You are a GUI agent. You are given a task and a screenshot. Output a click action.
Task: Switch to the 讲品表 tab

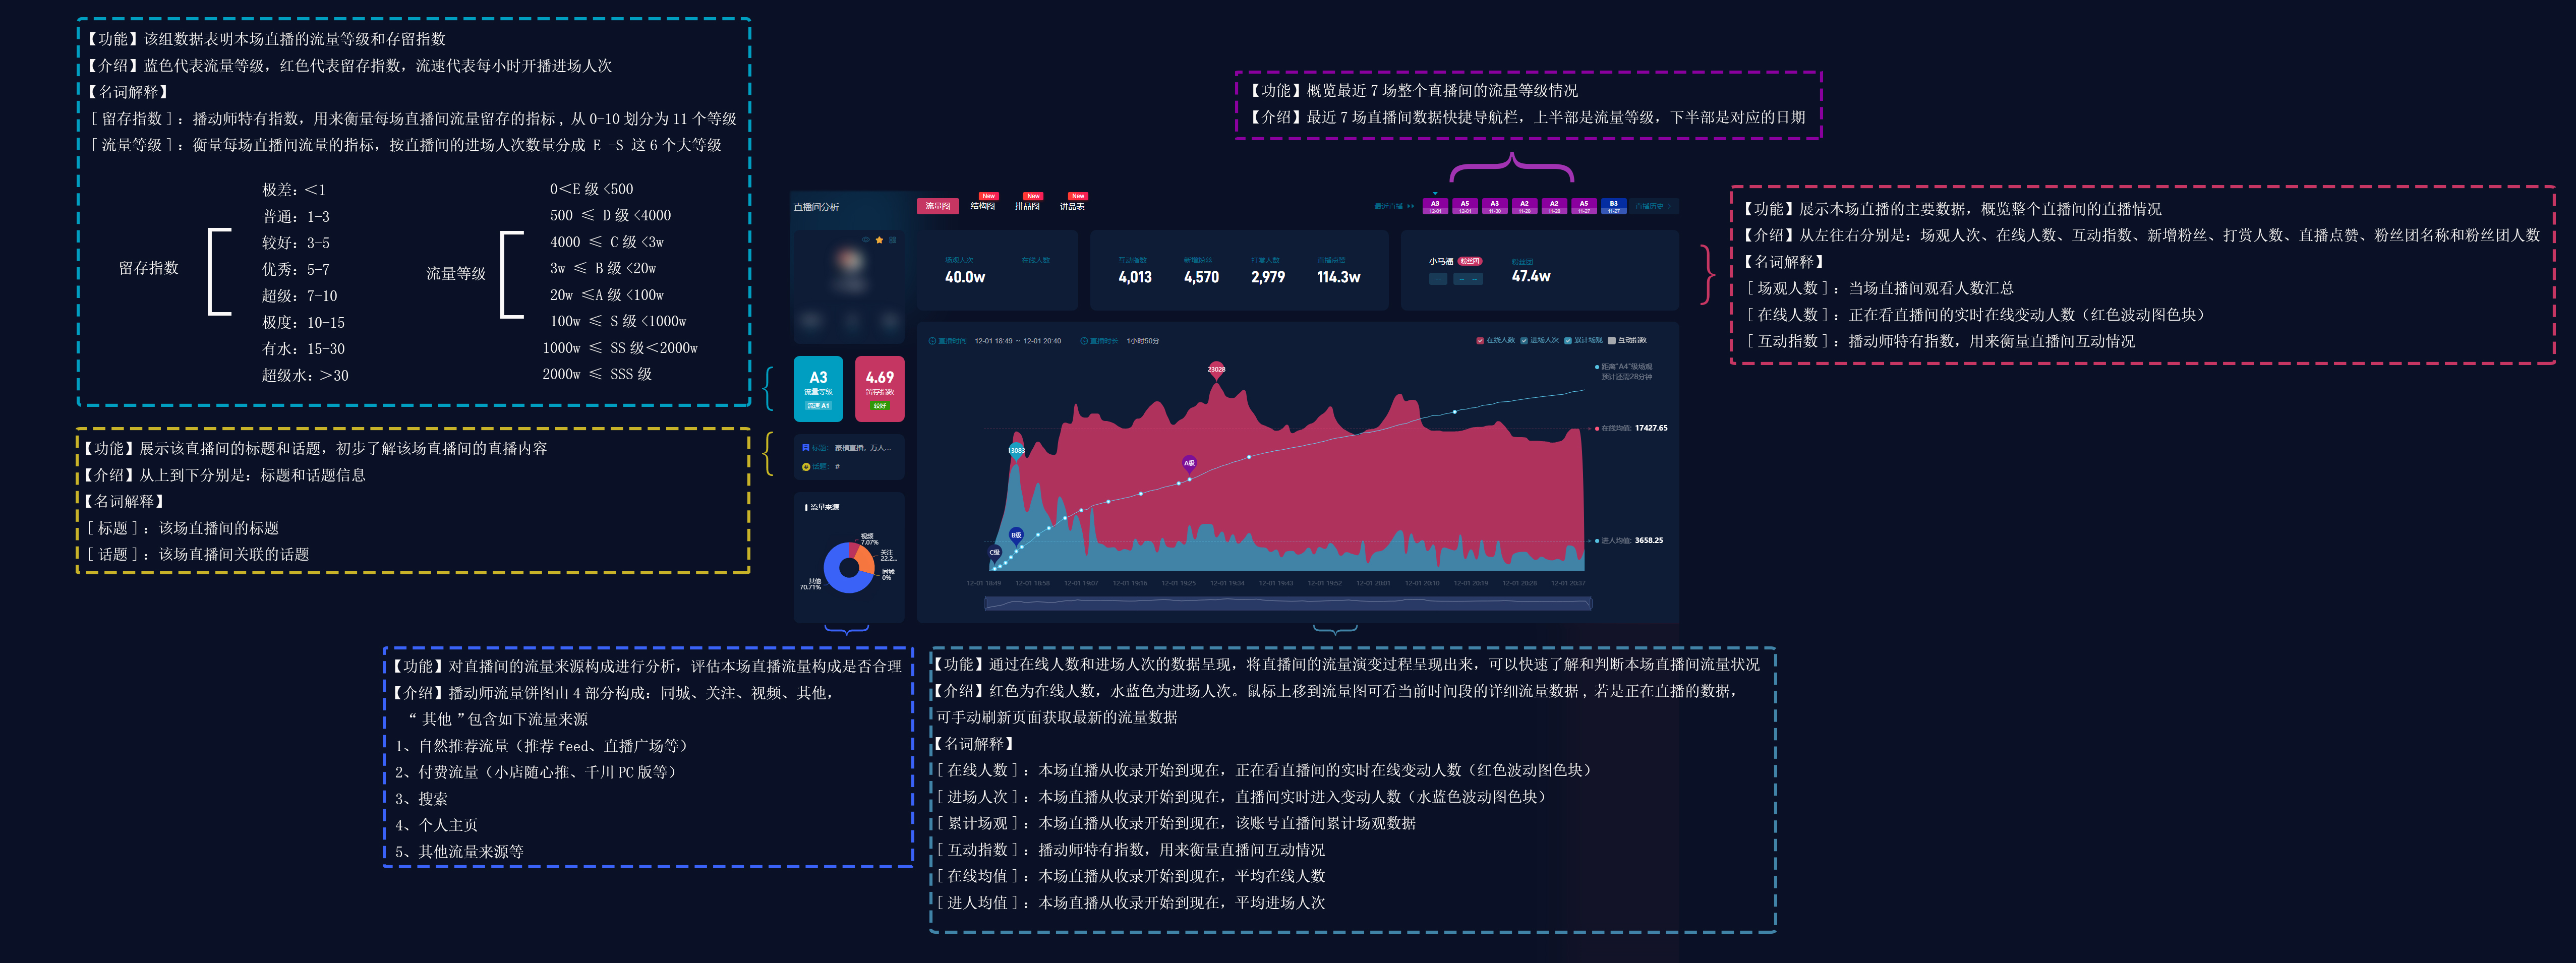tap(1072, 206)
